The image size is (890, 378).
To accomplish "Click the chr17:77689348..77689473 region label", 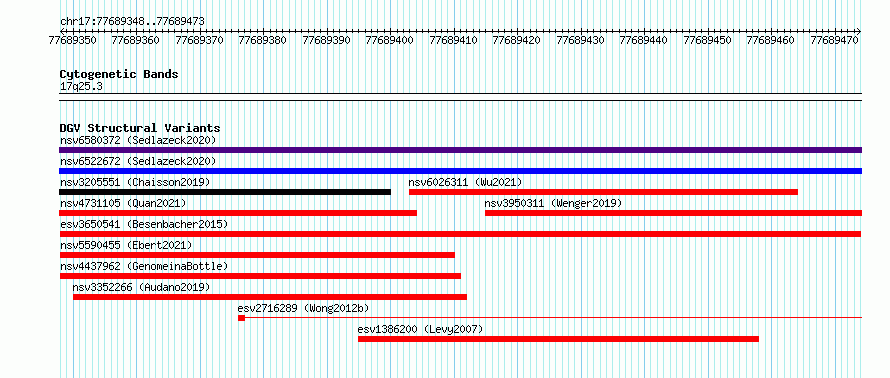I will click(x=132, y=22).
